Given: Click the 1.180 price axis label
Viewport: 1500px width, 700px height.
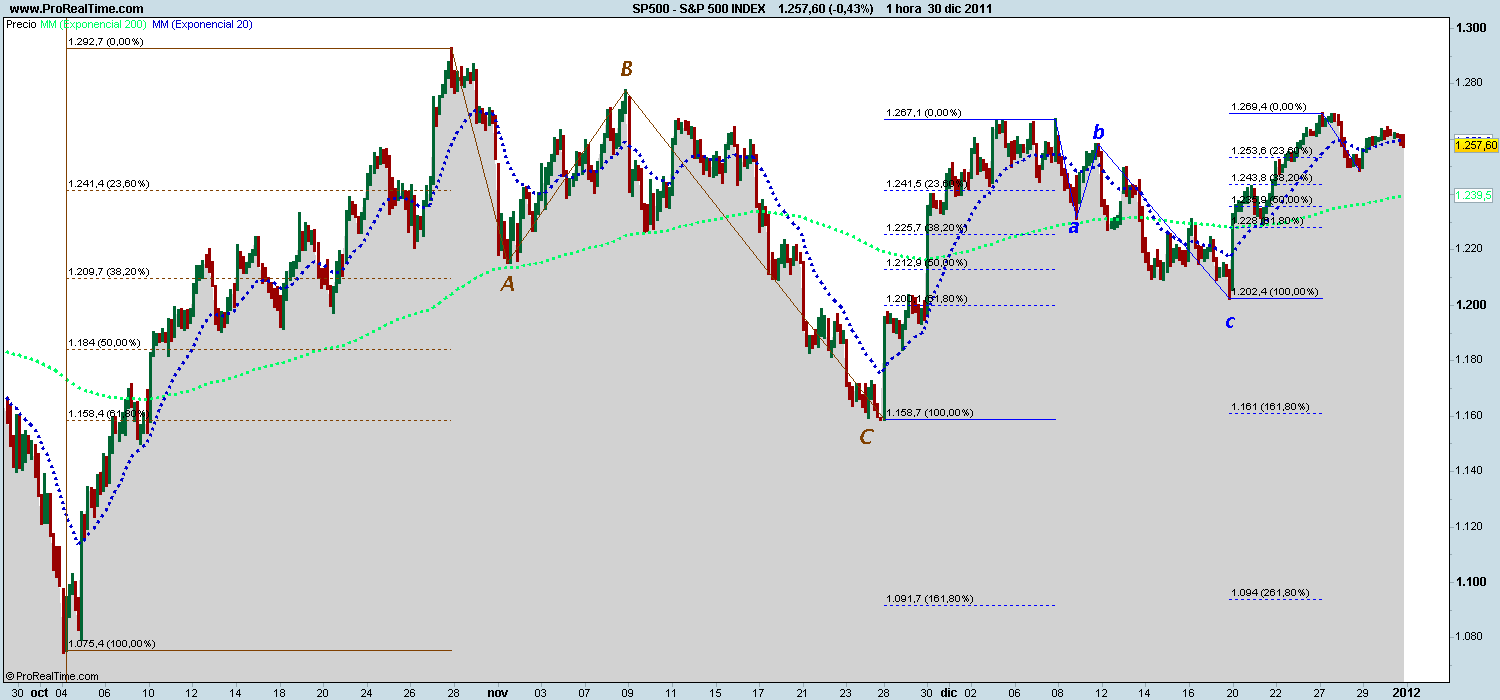Looking at the screenshot, I should pyautogui.click(x=1469, y=360).
